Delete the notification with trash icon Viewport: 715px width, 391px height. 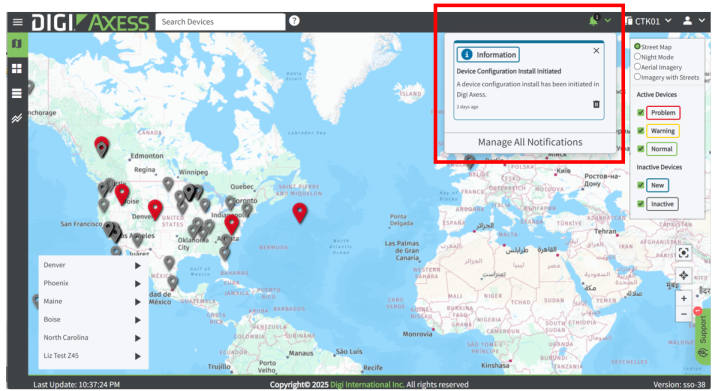point(596,104)
